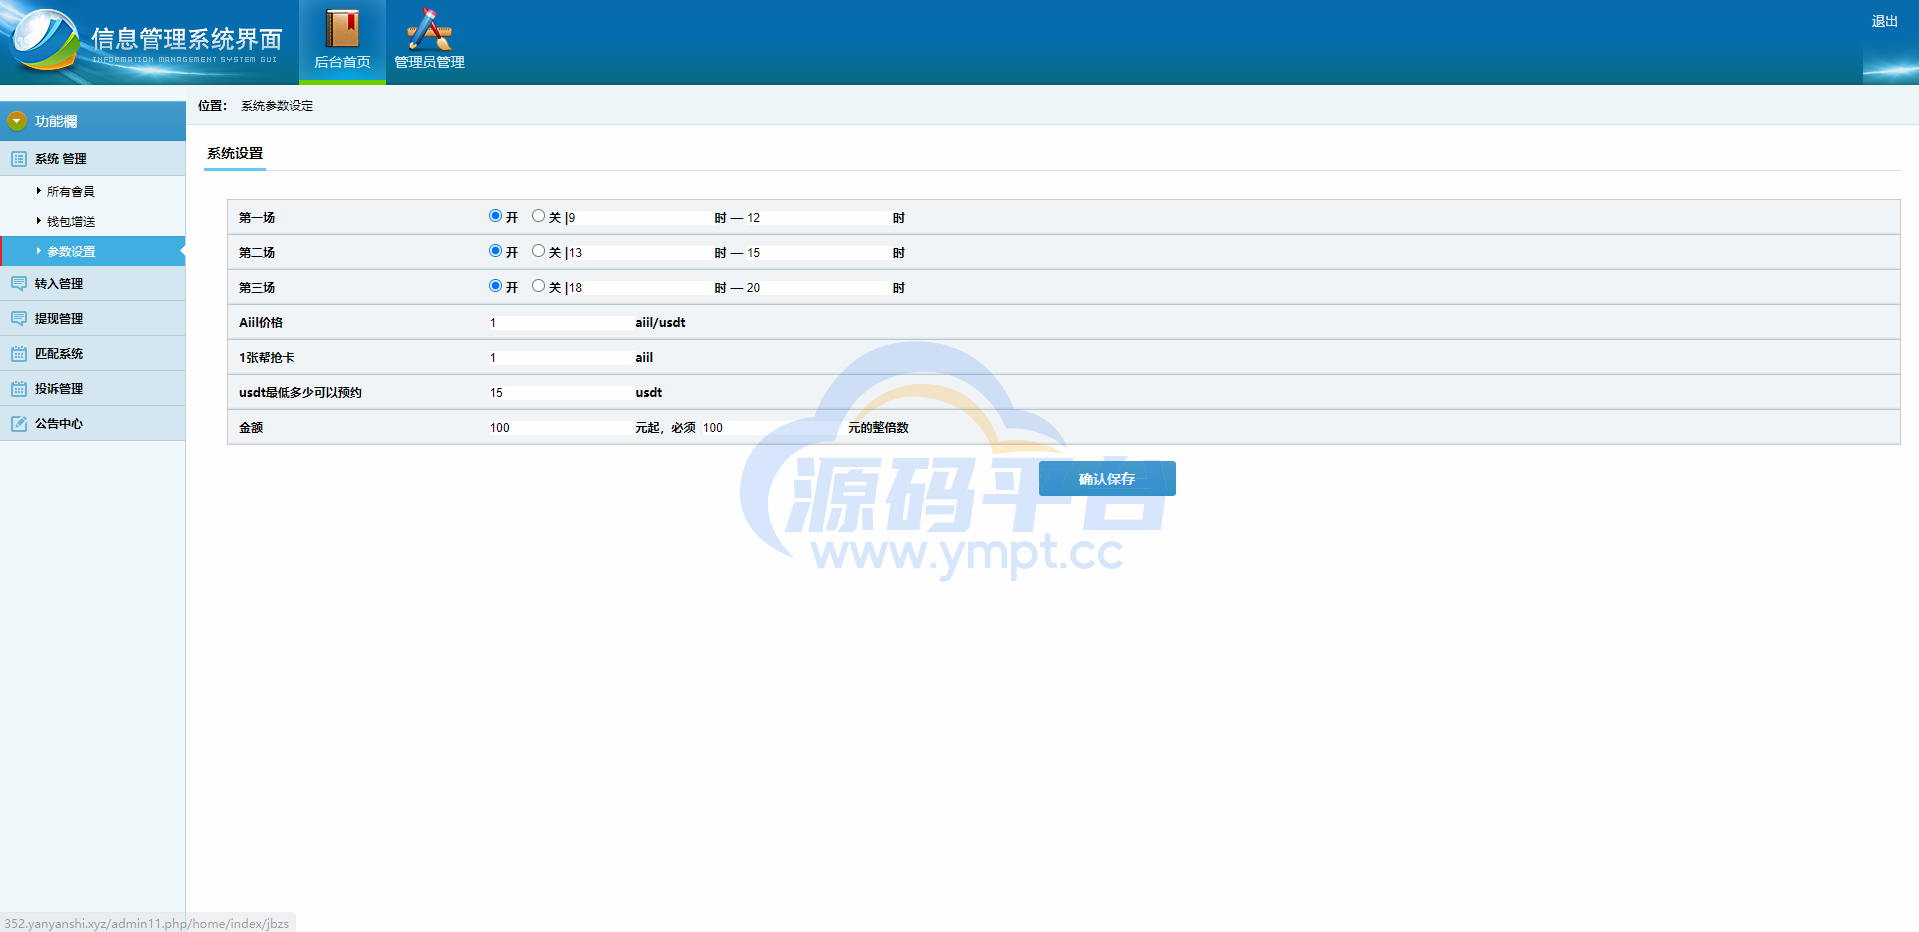
Task: Expand the 匹配系统 menu section
Action: (x=93, y=354)
